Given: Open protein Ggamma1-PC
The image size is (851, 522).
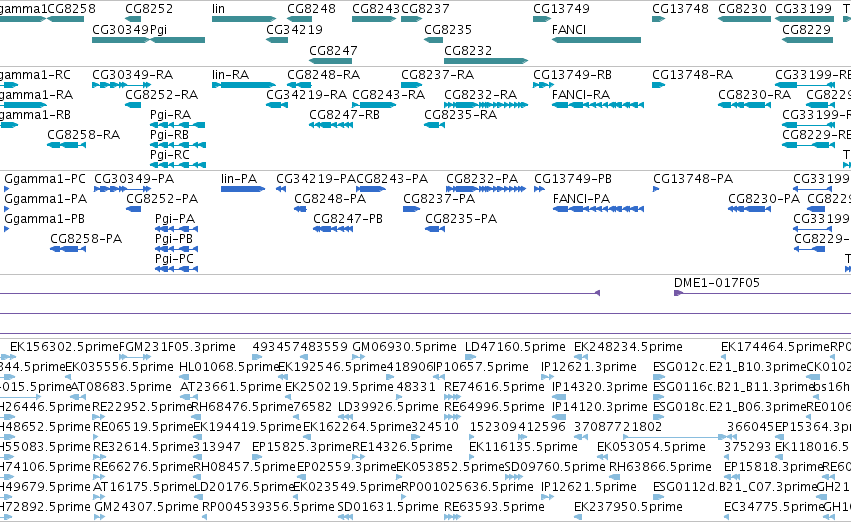Looking at the screenshot, I should (x=7, y=189).
